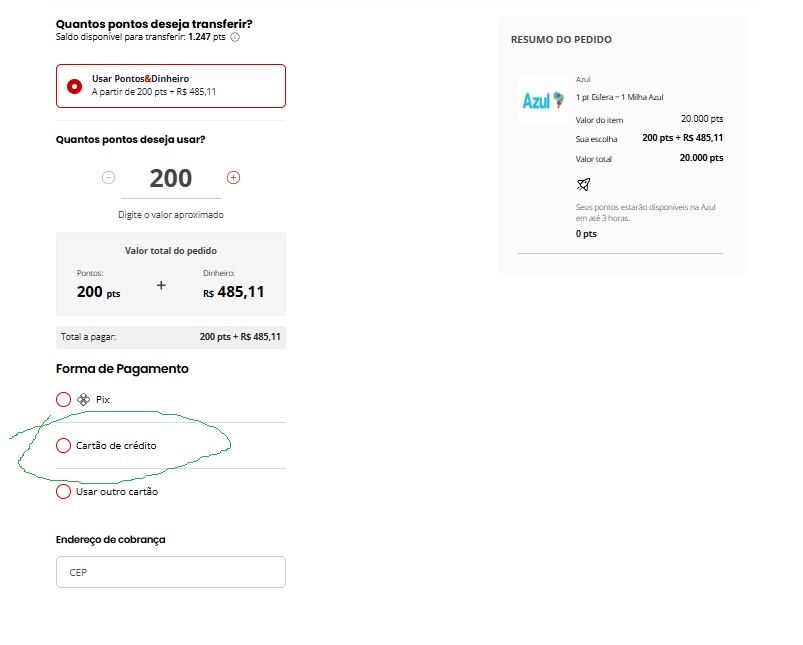Increase points with the plus button
Viewport: 803px width, 645px height.
[x=234, y=178]
